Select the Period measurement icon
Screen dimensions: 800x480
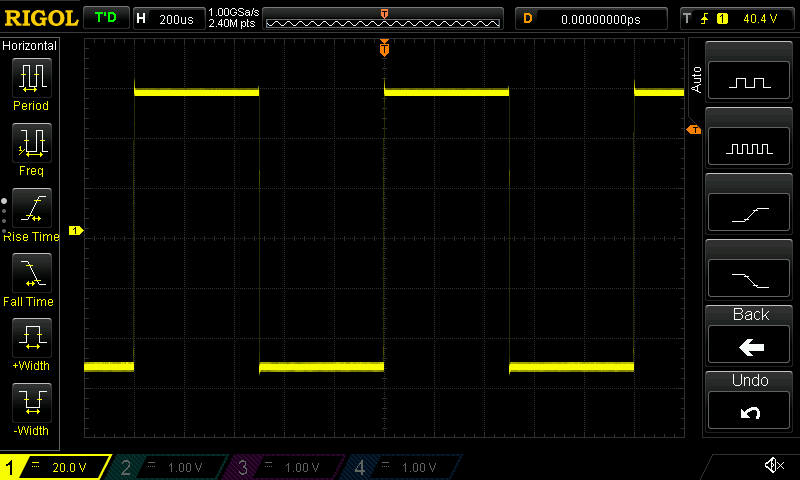point(32,78)
